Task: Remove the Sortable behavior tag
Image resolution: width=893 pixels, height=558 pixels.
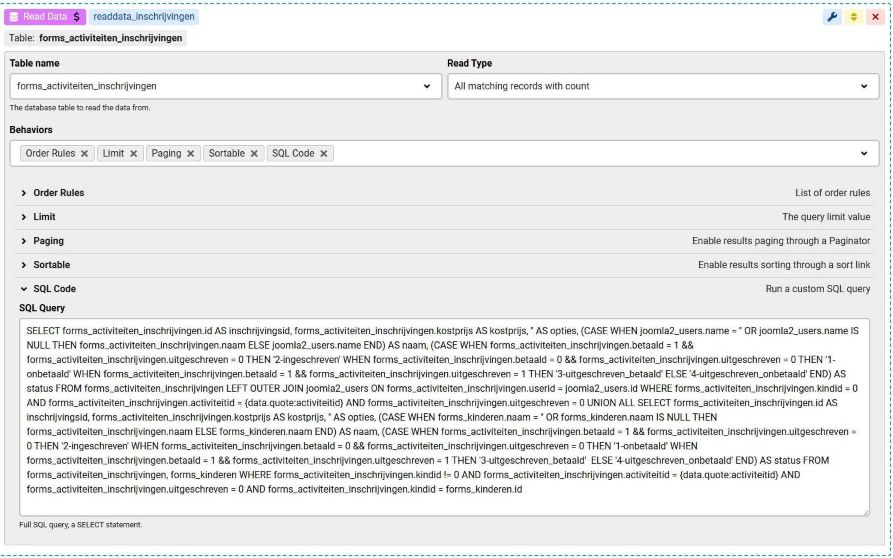Action: pos(254,154)
